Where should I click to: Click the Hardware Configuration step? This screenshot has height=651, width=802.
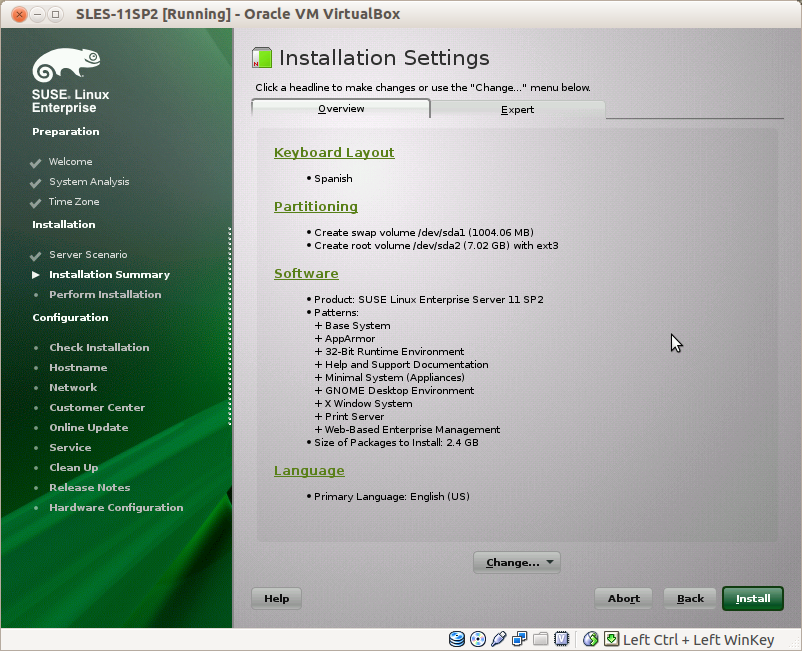[x=116, y=507]
